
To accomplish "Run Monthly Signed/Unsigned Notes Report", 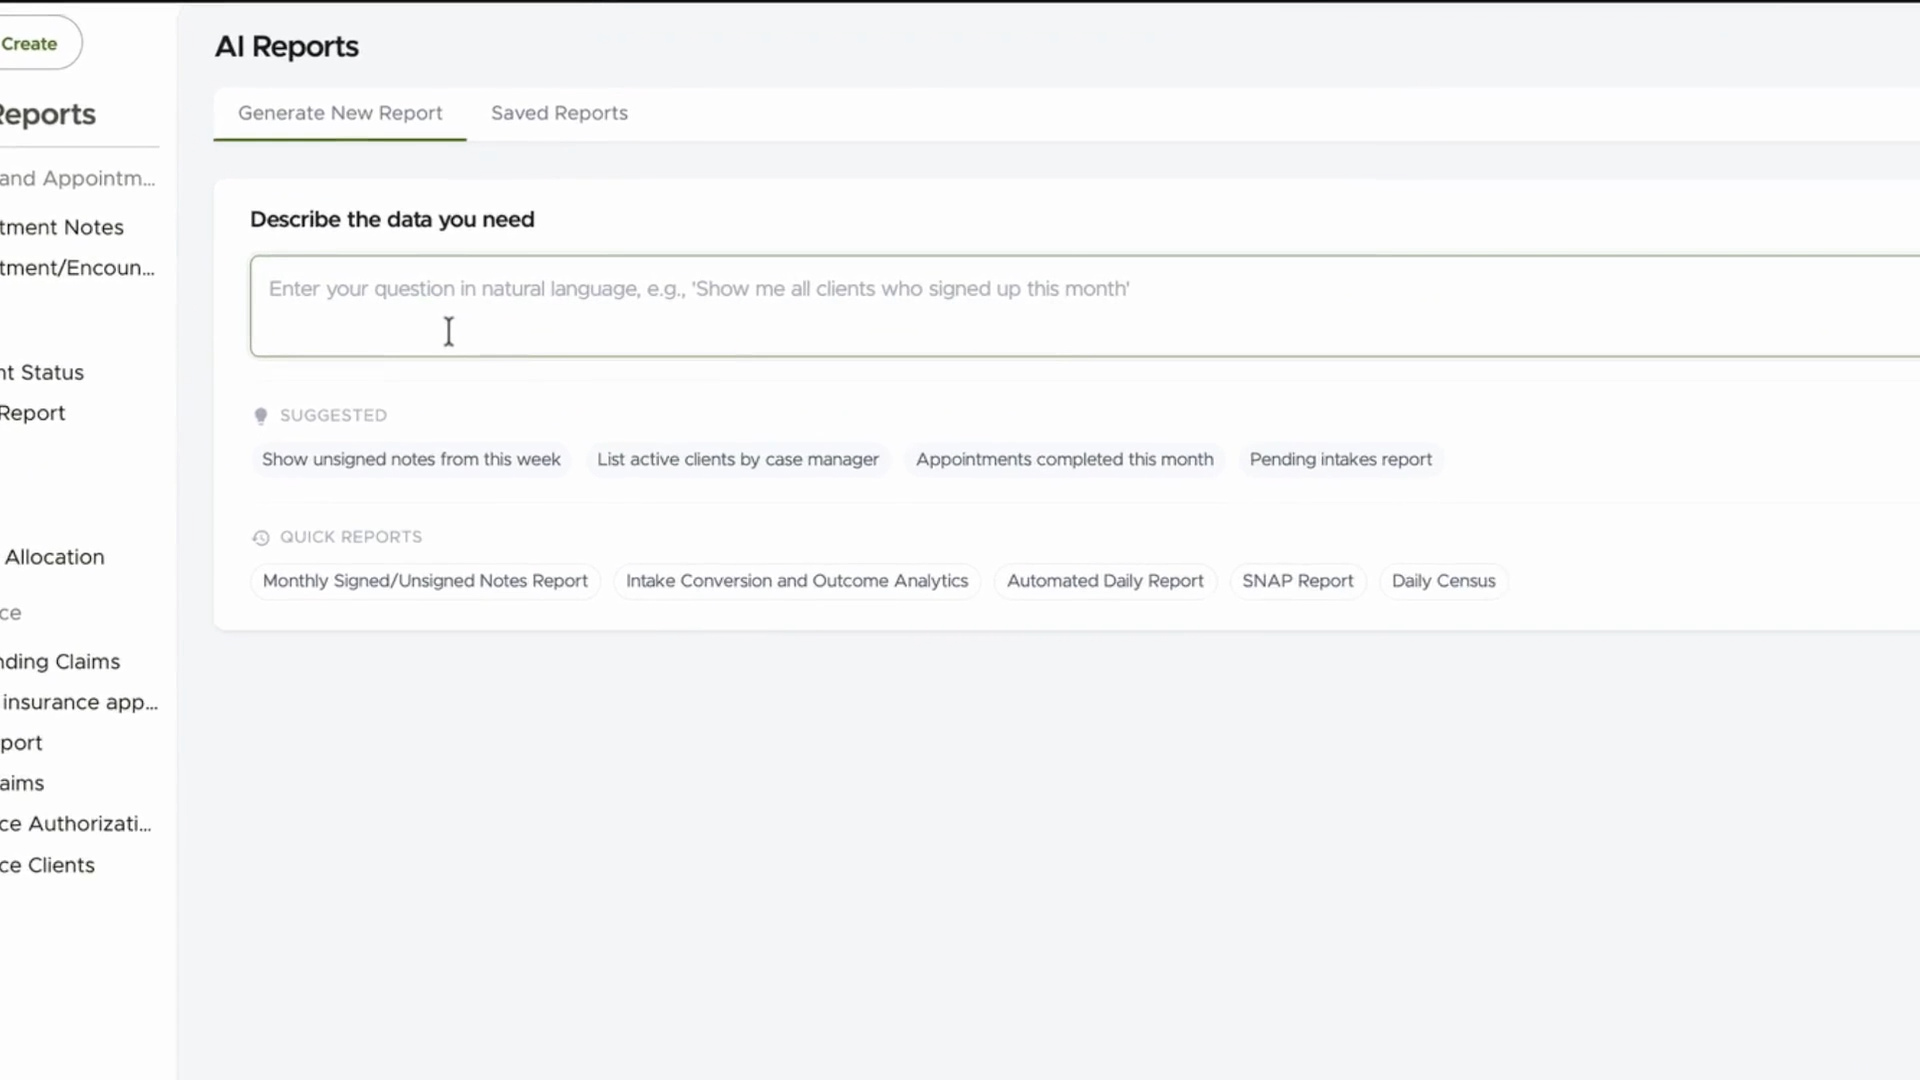I will click(x=425, y=581).
